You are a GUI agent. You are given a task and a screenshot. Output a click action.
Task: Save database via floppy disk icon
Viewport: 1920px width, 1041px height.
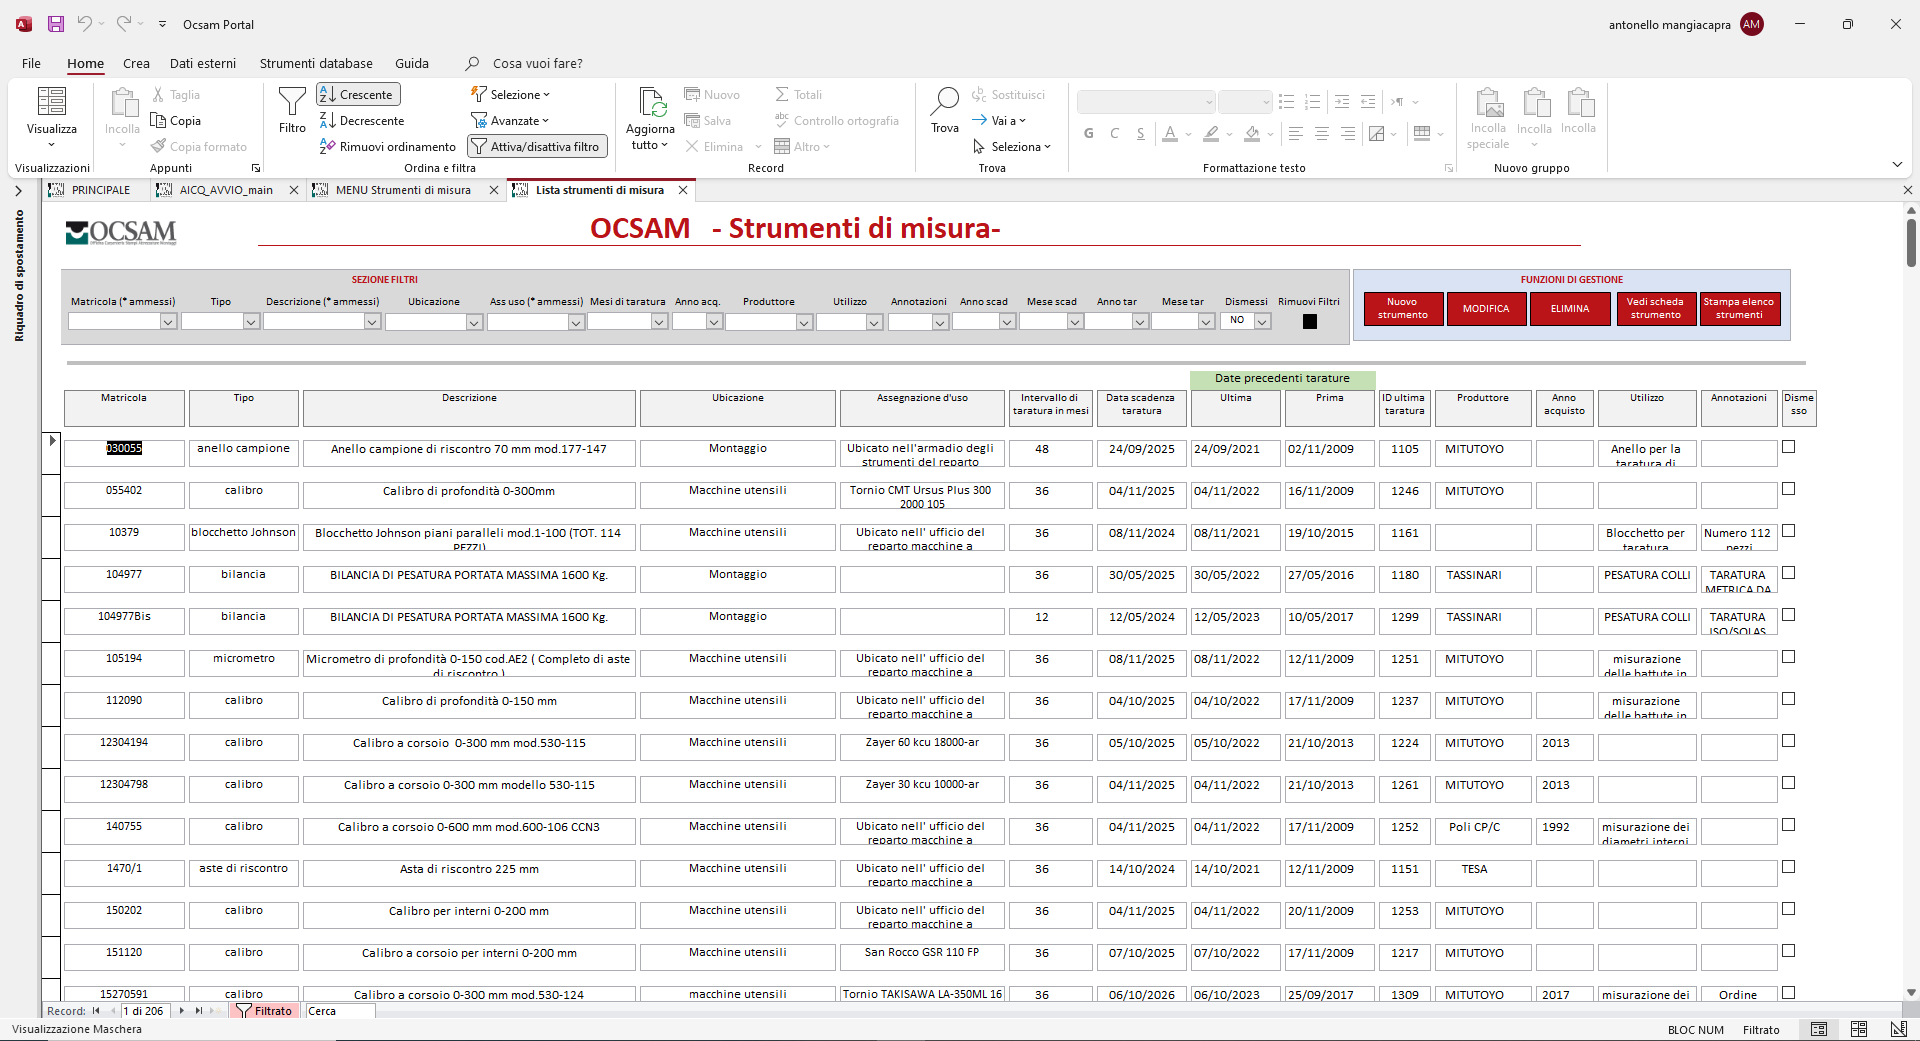(x=56, y=24)
